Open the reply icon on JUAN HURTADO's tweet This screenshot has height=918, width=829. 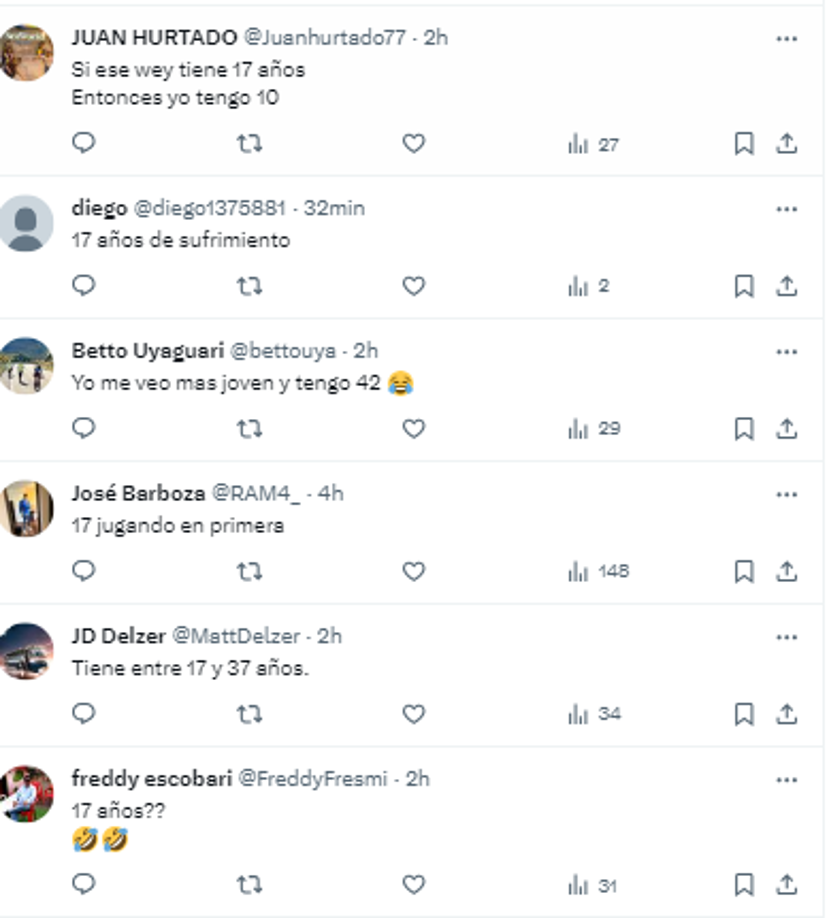tap(83, 145)
